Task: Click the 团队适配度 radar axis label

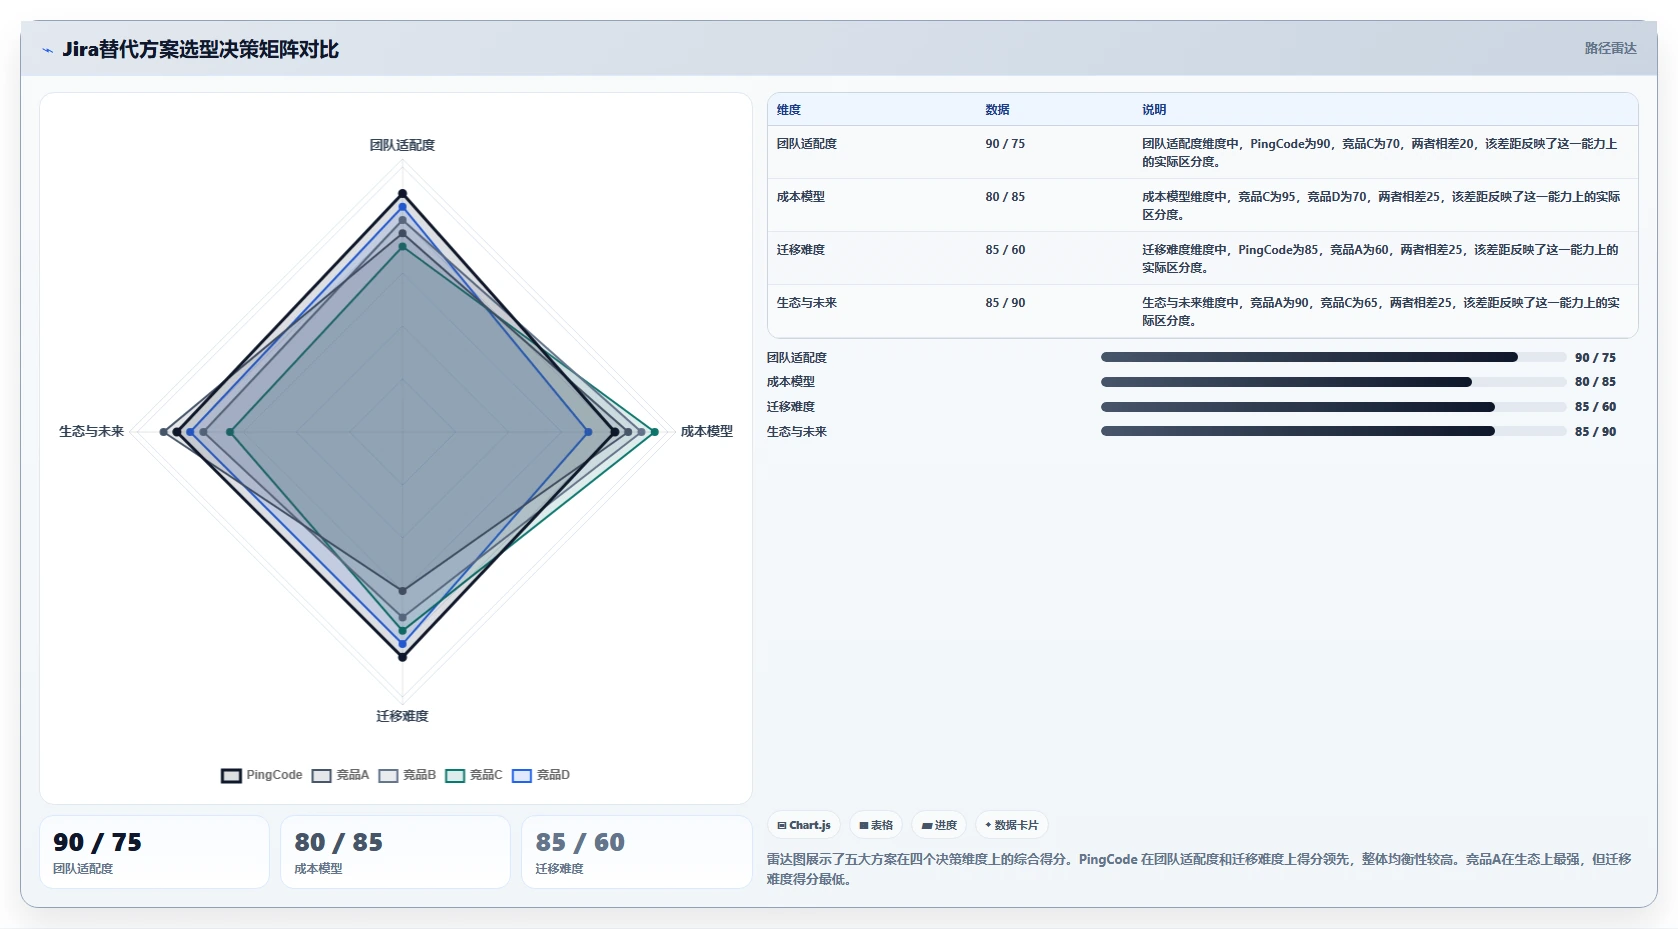Action: [x=402, y=145]
